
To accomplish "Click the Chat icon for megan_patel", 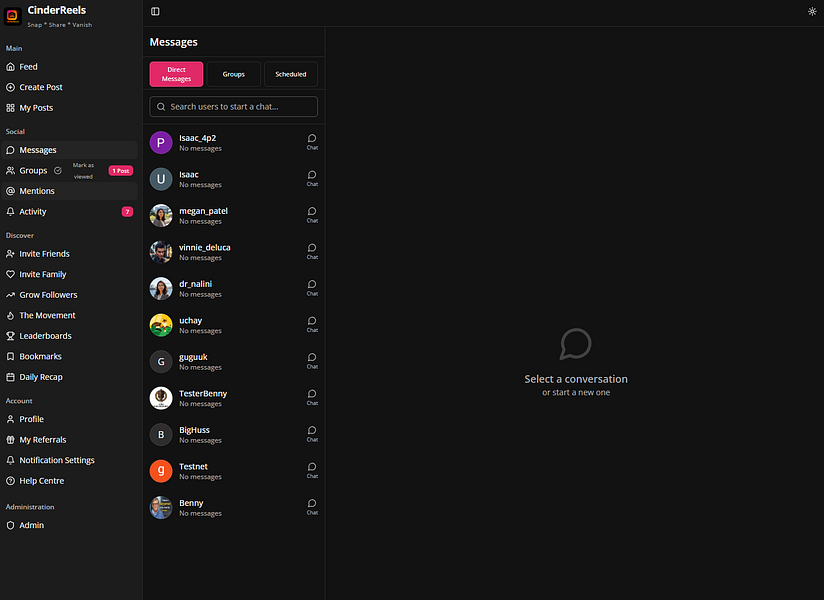I will click(x=312, y=215).
